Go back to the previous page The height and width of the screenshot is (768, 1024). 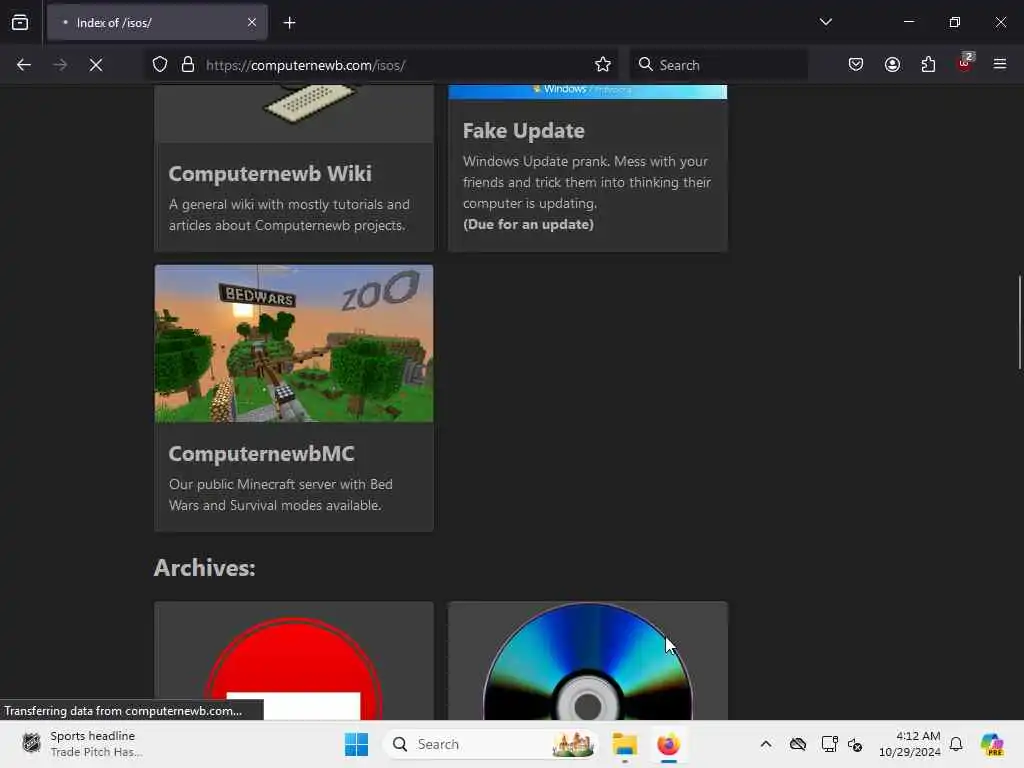click(x=24, y=65)
